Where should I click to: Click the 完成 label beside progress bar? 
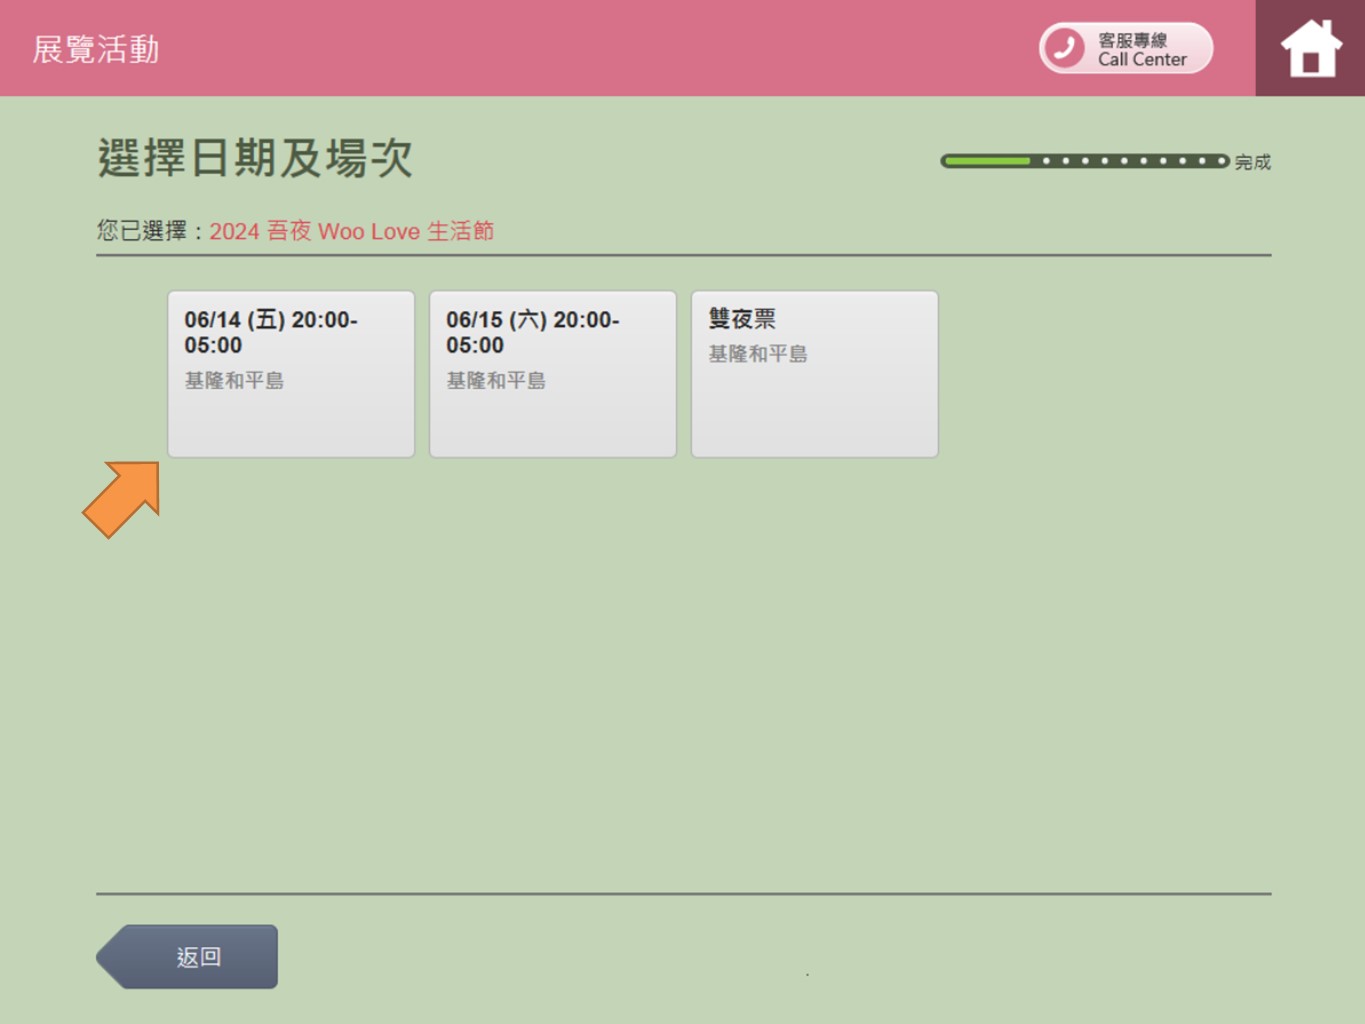tap(1252, 162)
